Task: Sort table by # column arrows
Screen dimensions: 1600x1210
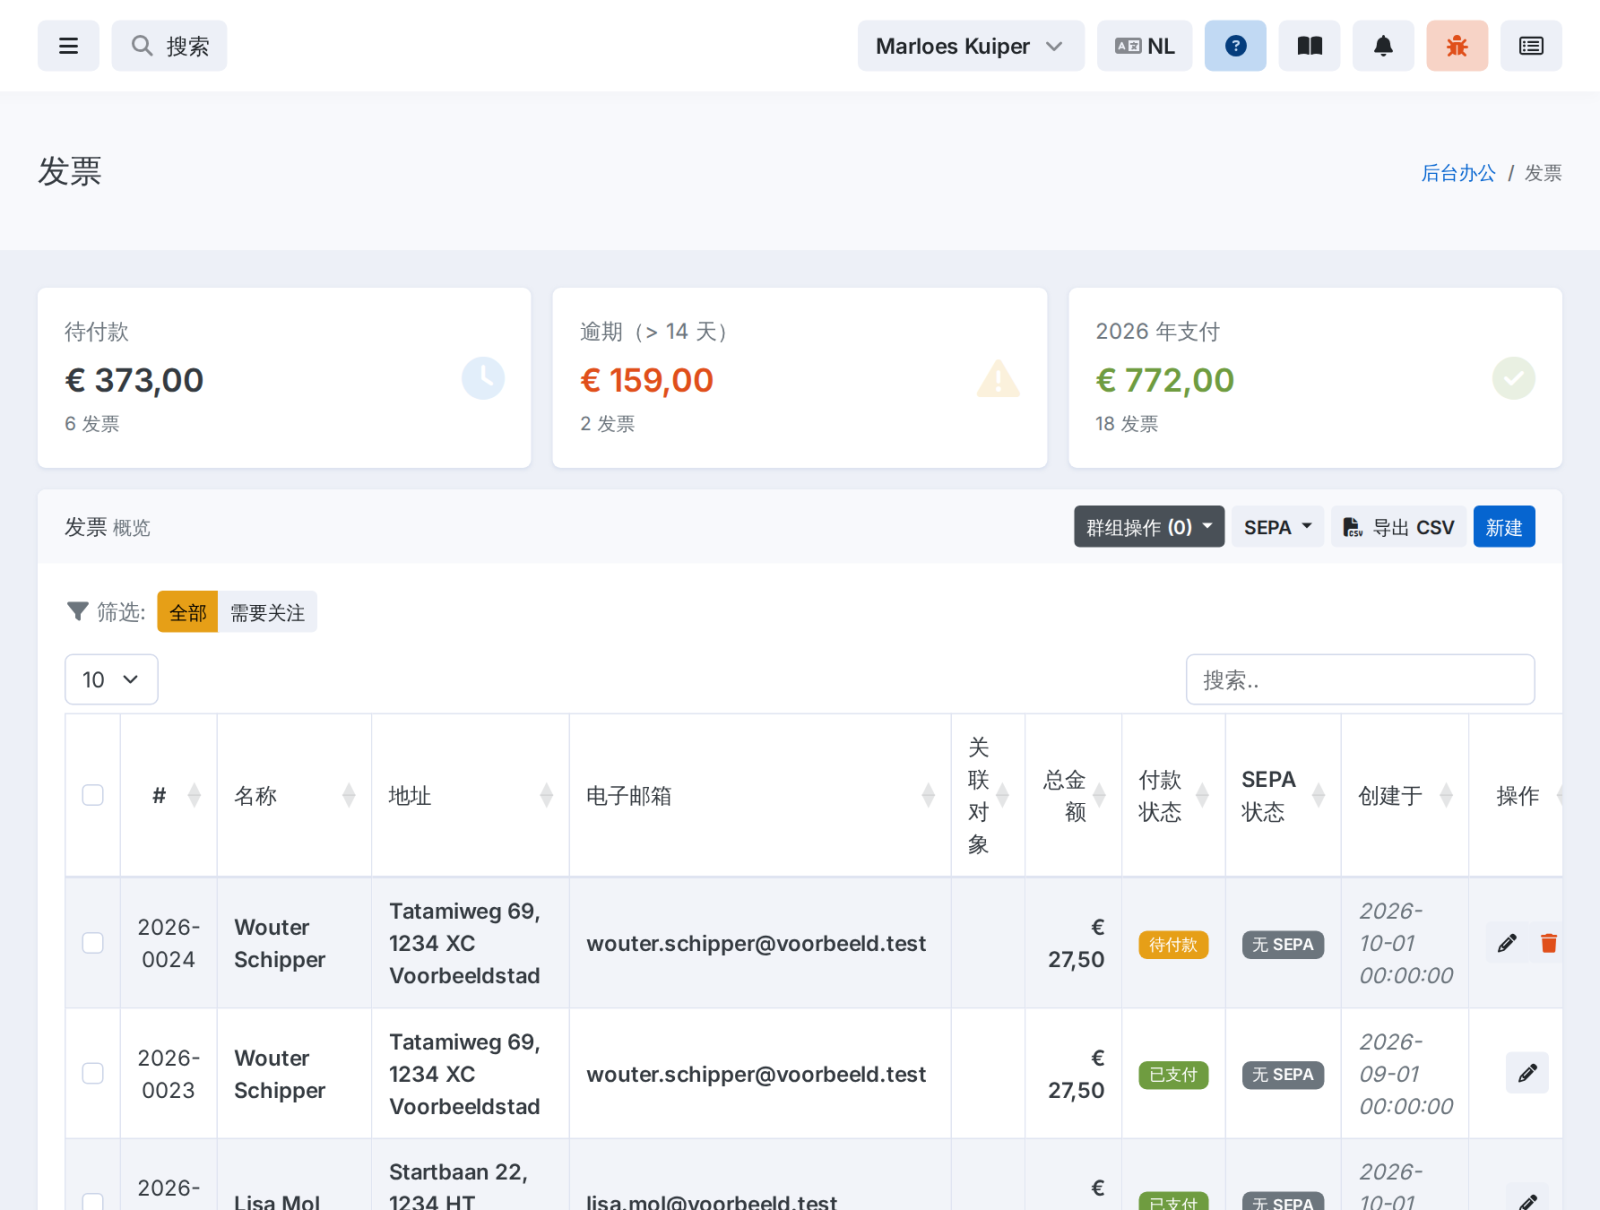Action: [194, 795]
